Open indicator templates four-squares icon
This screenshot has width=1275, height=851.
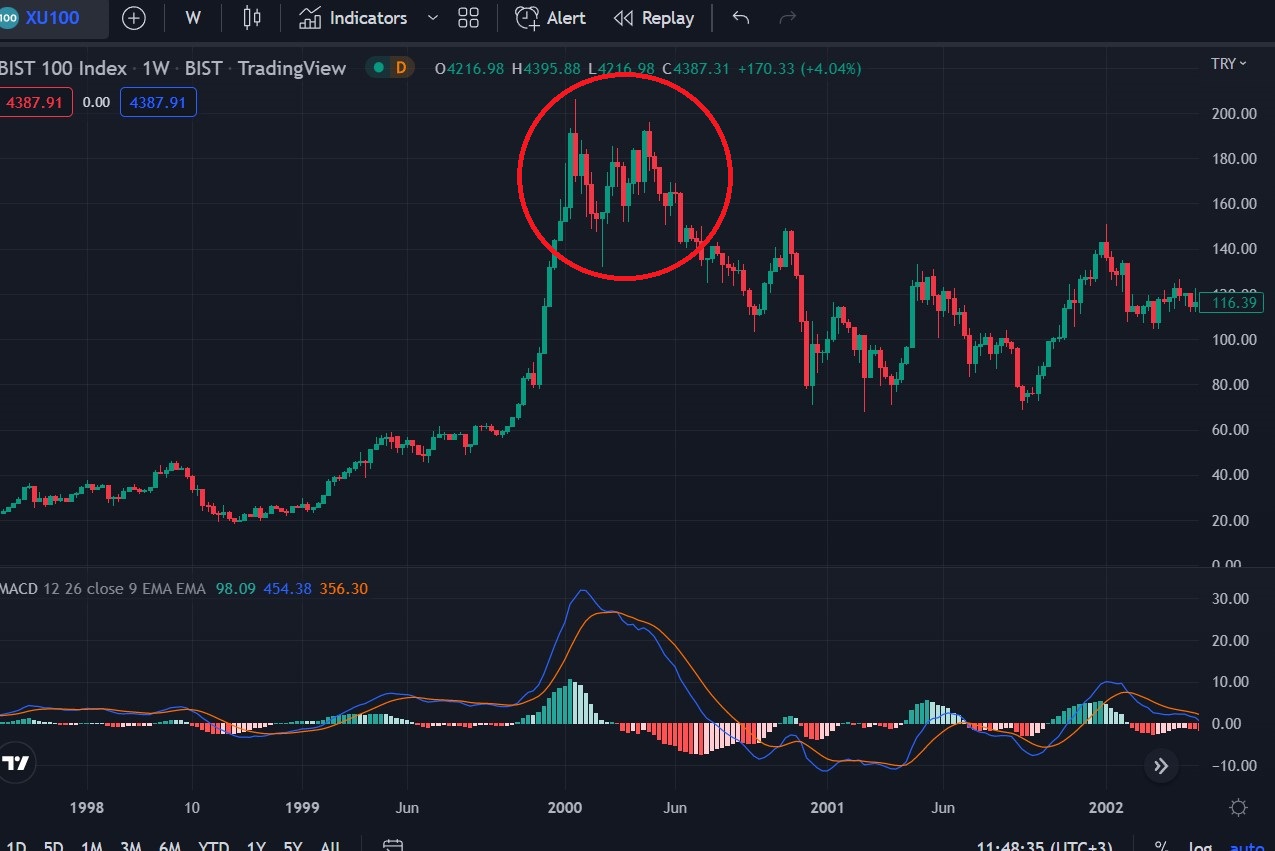[x=468, y=18]
